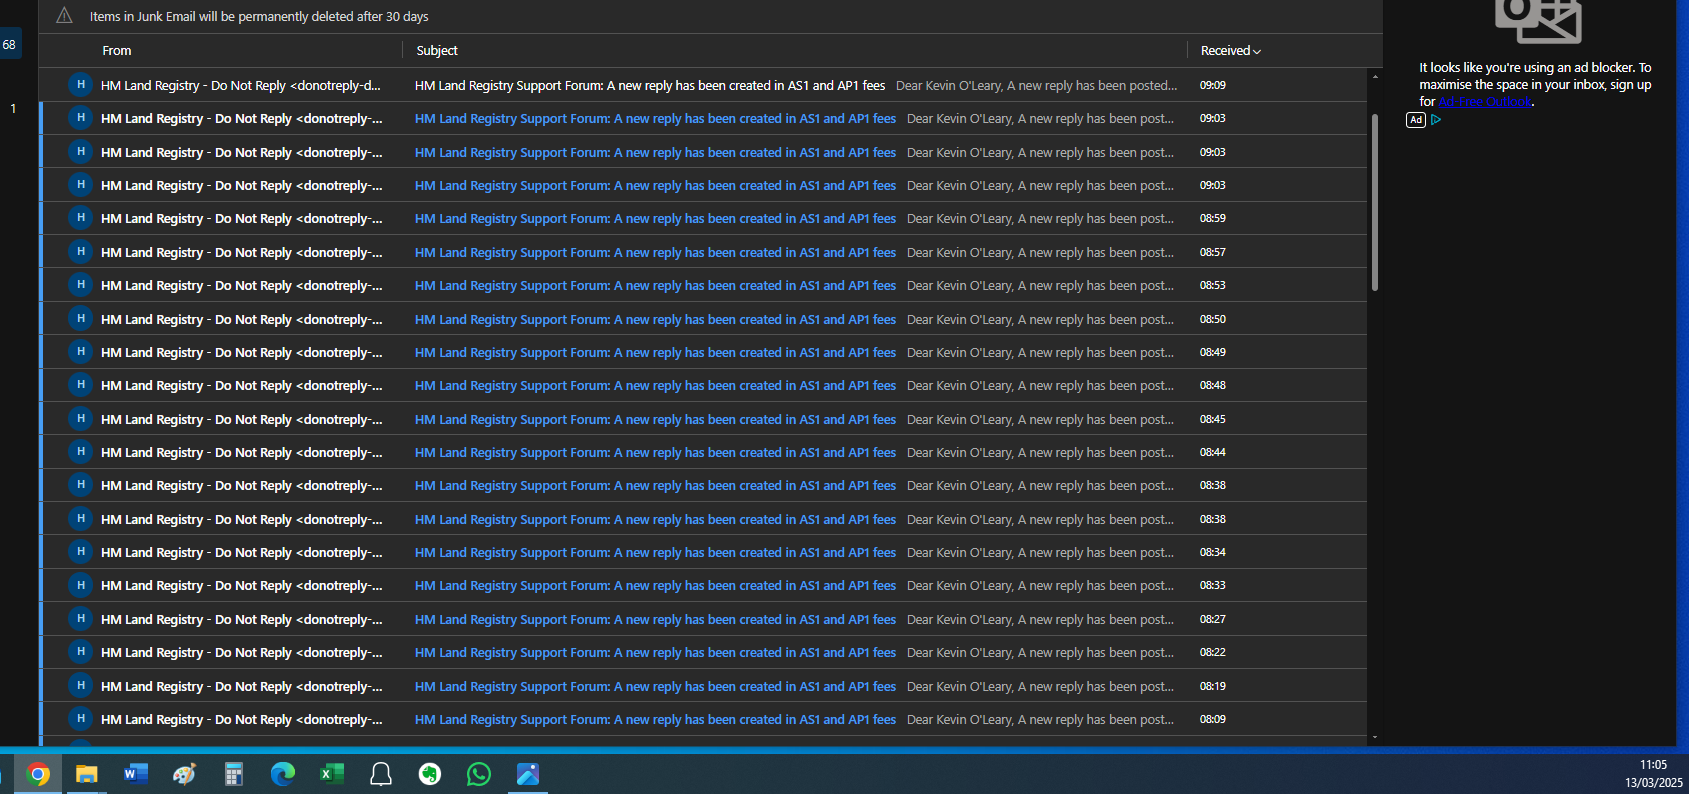Launch Evernote from the taskbar
The height and width of the screenshot is (794, 1689).
click(430, 774)
